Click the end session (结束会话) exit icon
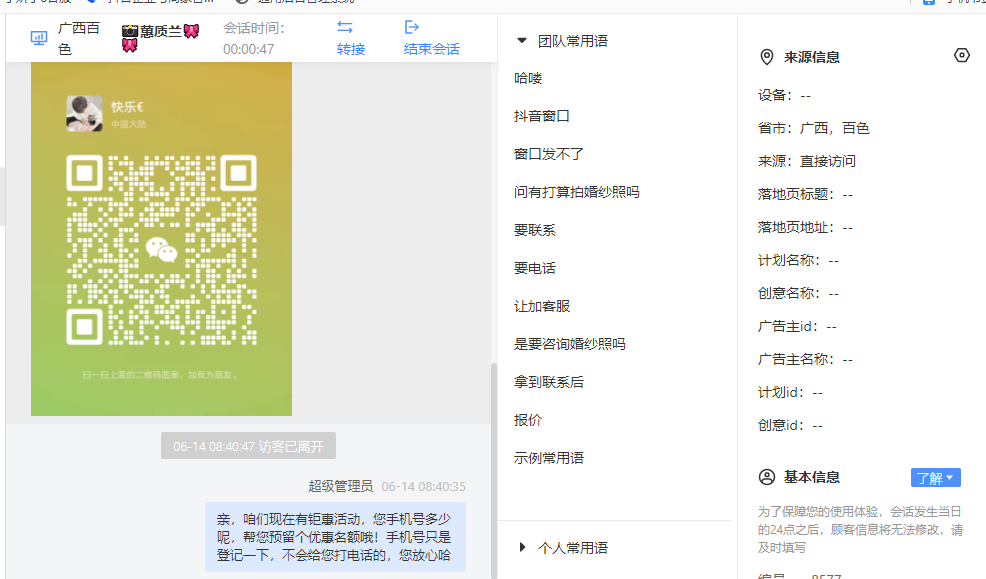Screen dimensions: 986x579 (411, 27)
